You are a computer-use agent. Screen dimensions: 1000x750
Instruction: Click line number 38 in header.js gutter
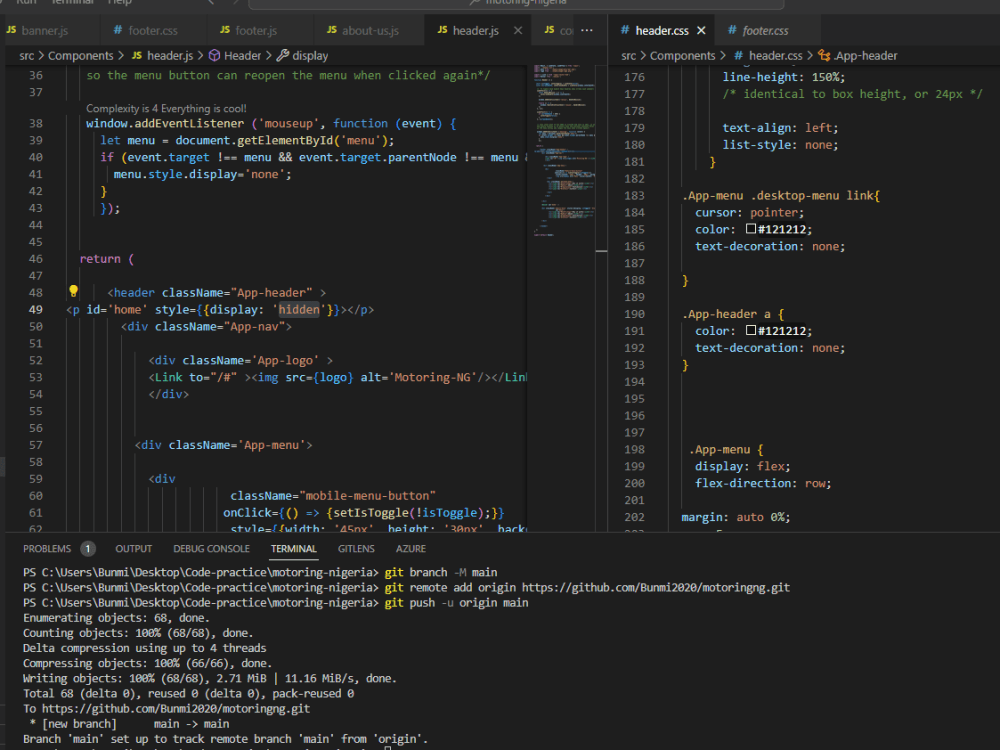pos(36,123)
